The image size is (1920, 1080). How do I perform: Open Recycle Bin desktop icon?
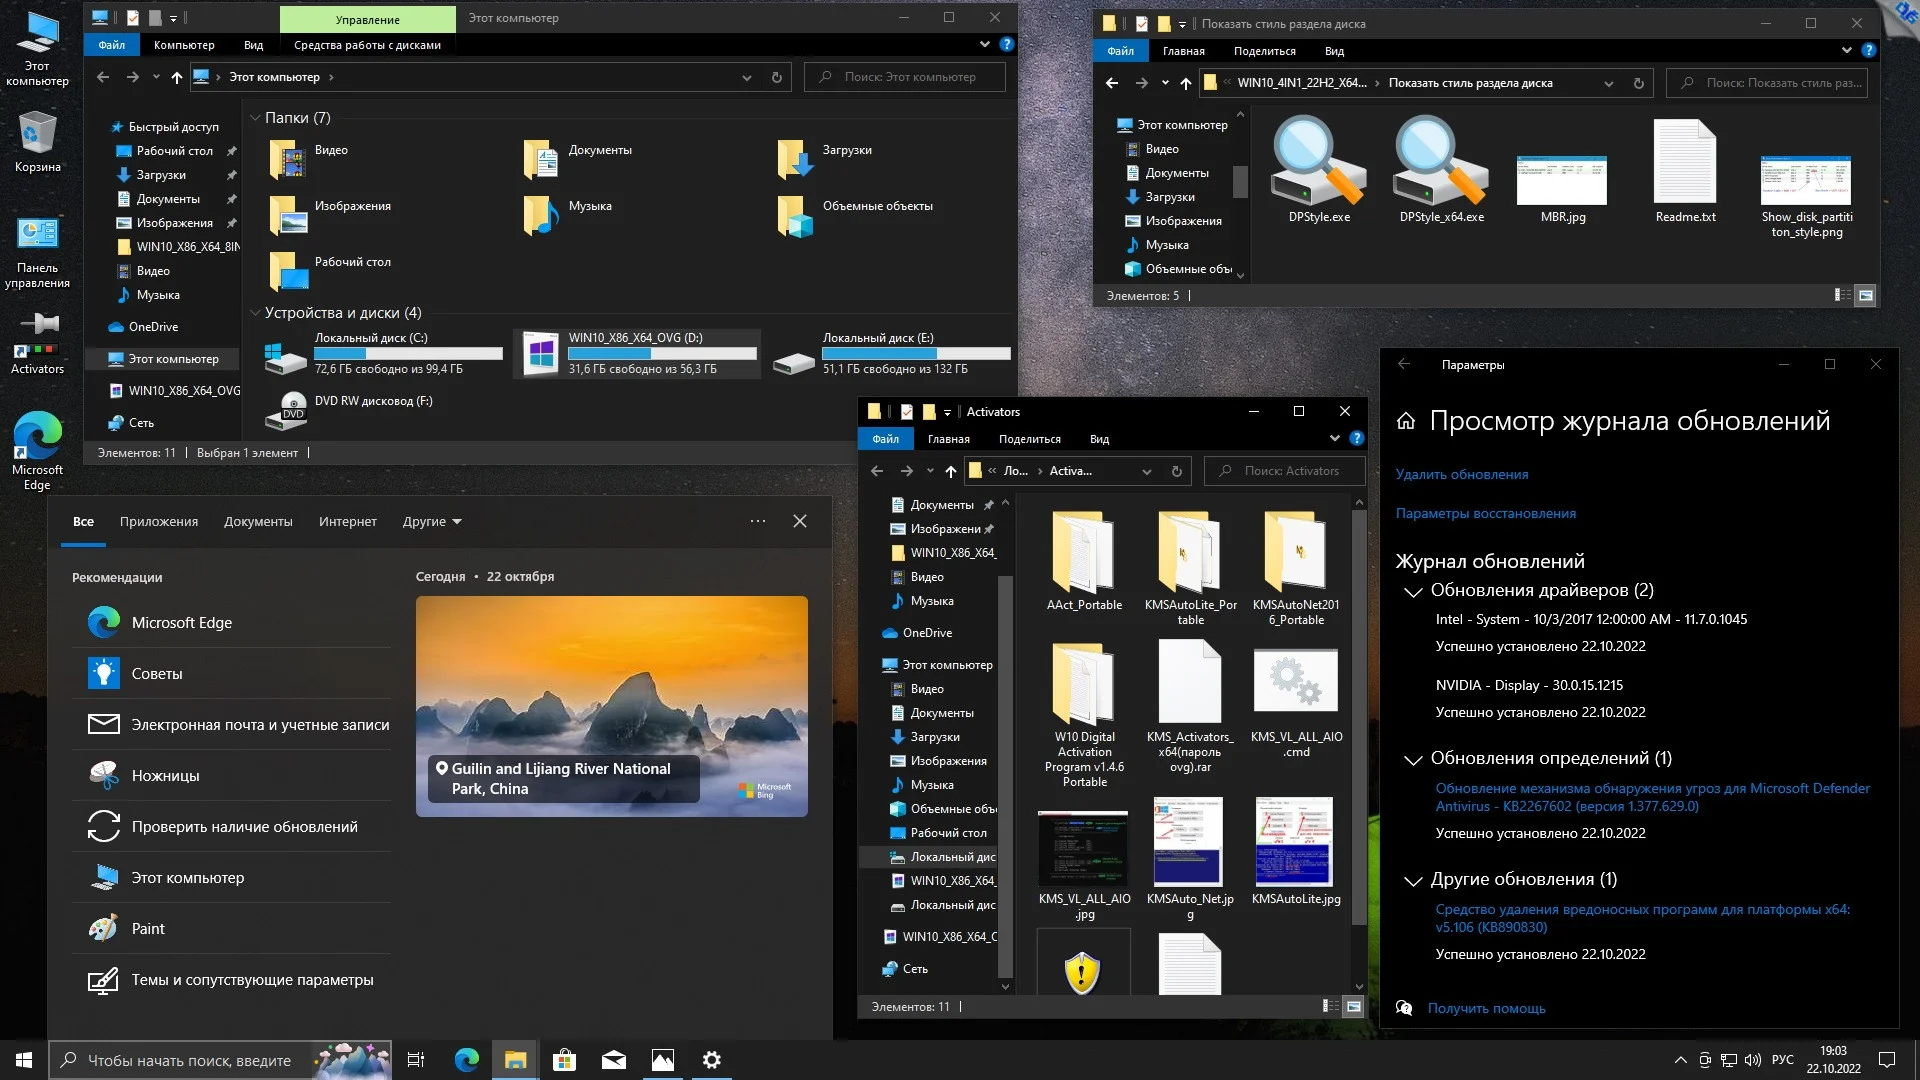pyautogui.click(x=37, y=134)
